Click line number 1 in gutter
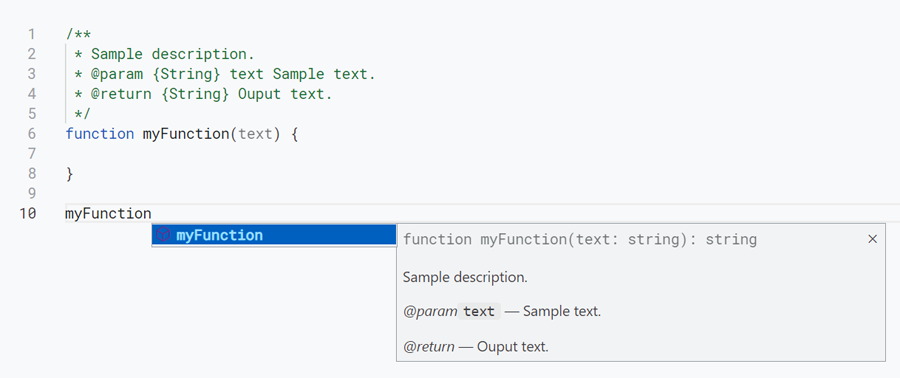 tap(31, 34)
